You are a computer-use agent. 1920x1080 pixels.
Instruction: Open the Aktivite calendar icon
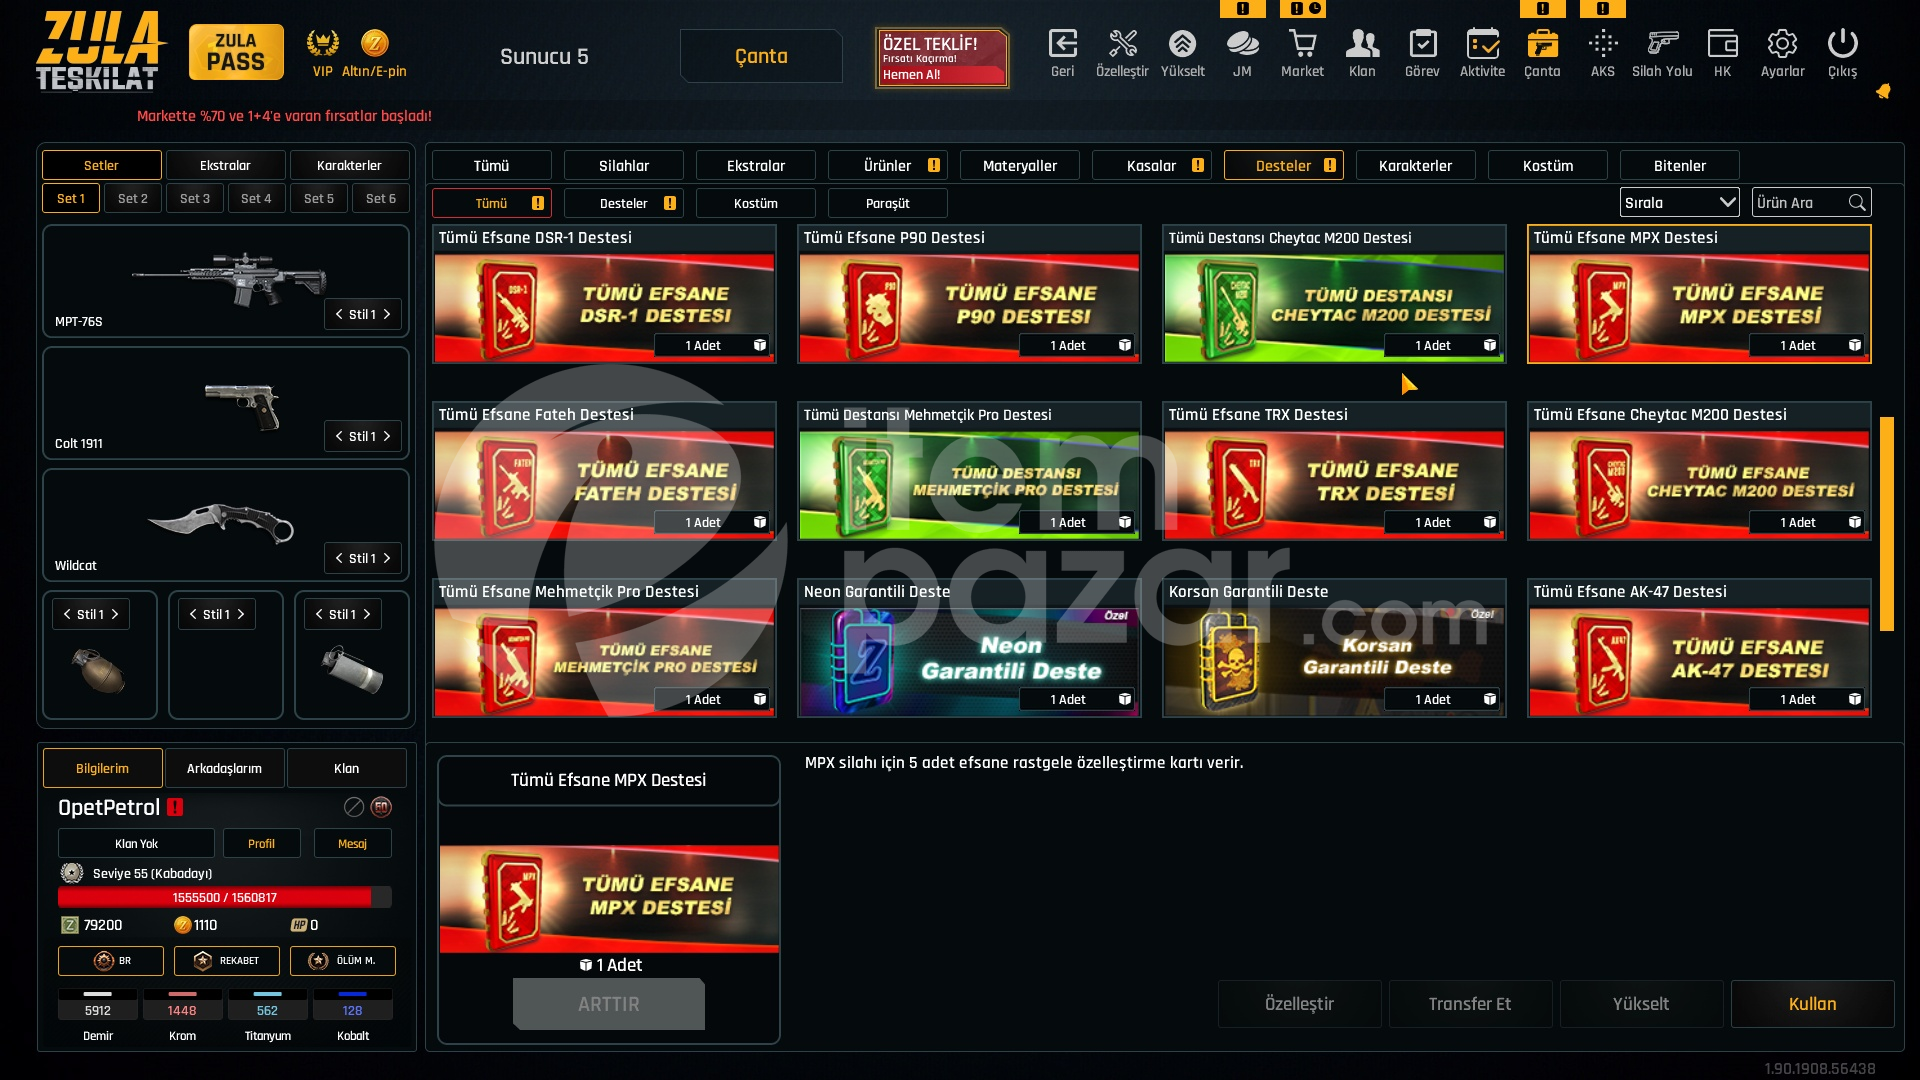pyautogui.click(x=1482, y=44)
